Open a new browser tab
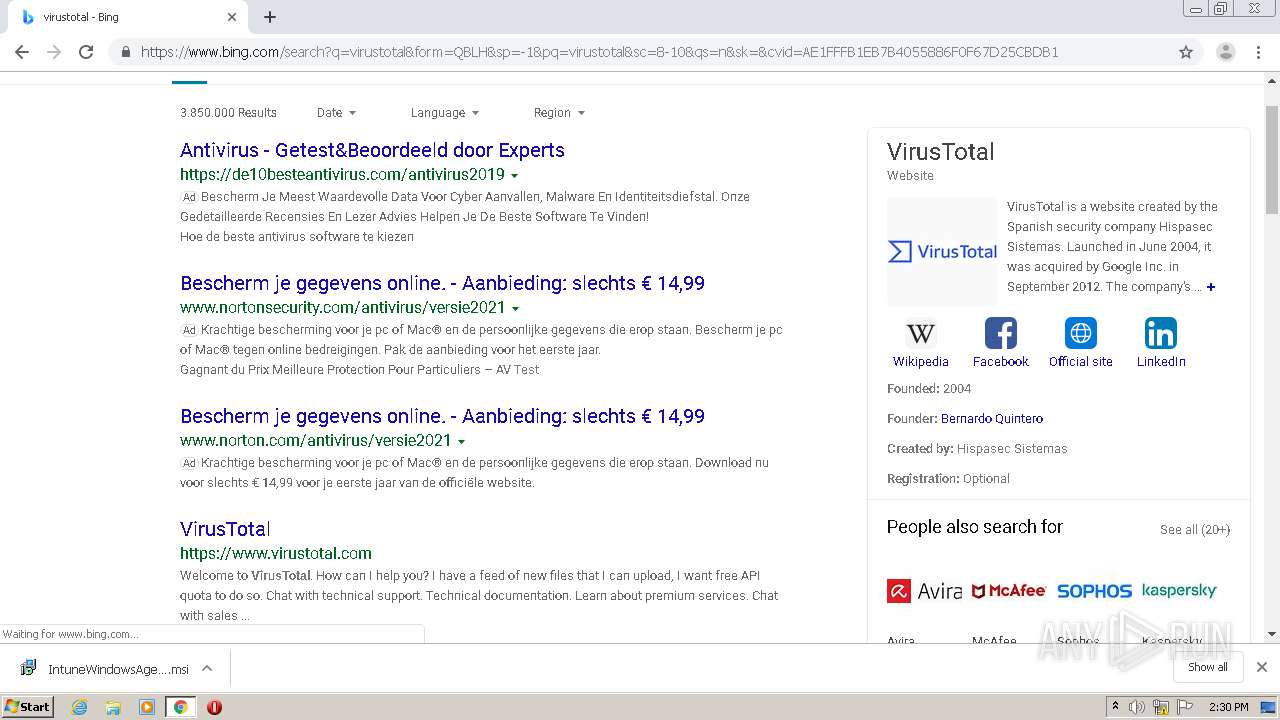1280x720 pixels. click(x=270, y=17)
